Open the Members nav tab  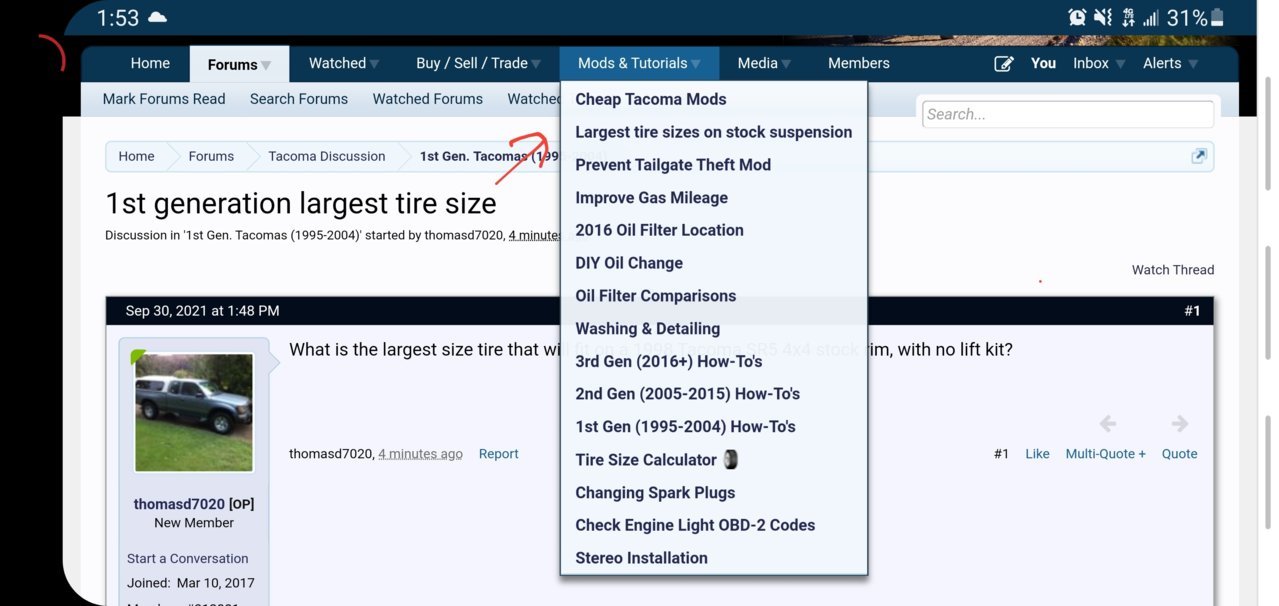click(x=859, y=63)
